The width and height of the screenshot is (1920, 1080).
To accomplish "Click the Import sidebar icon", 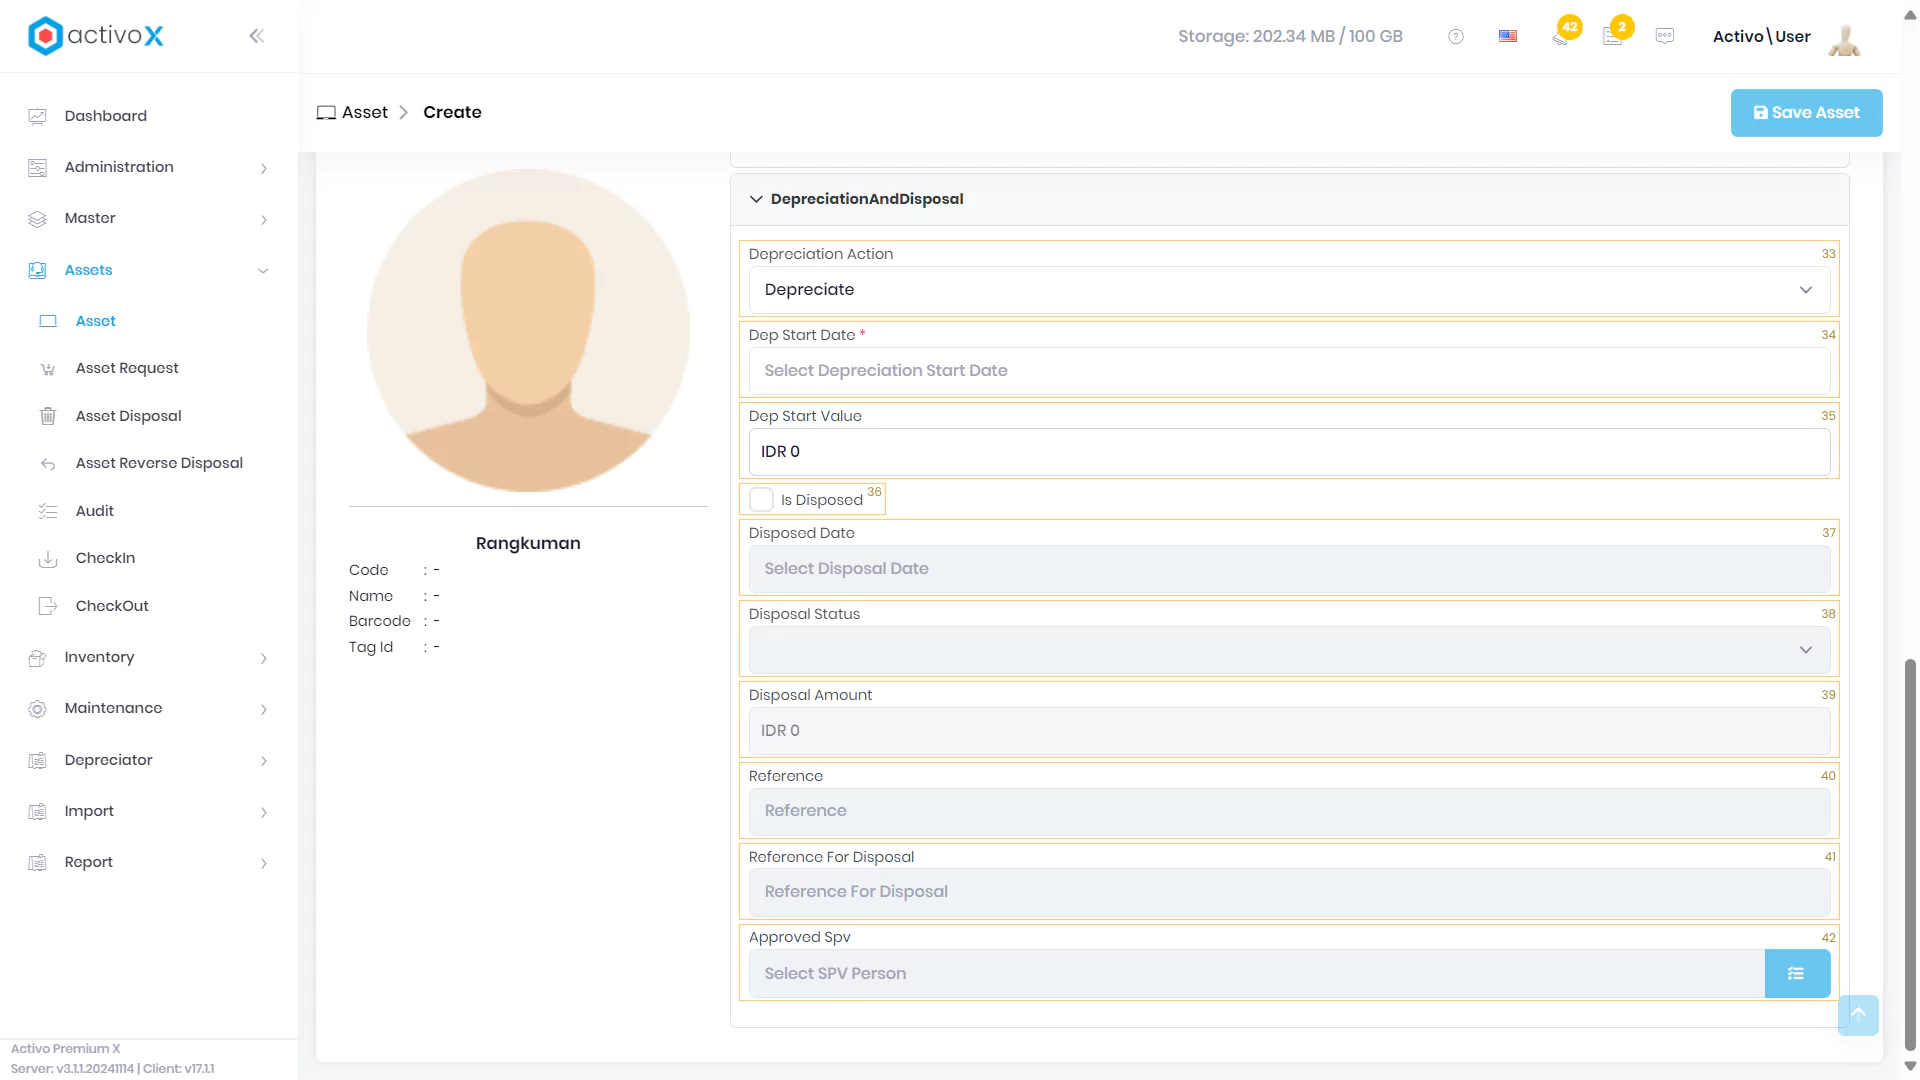I will [x=37, y=811].
